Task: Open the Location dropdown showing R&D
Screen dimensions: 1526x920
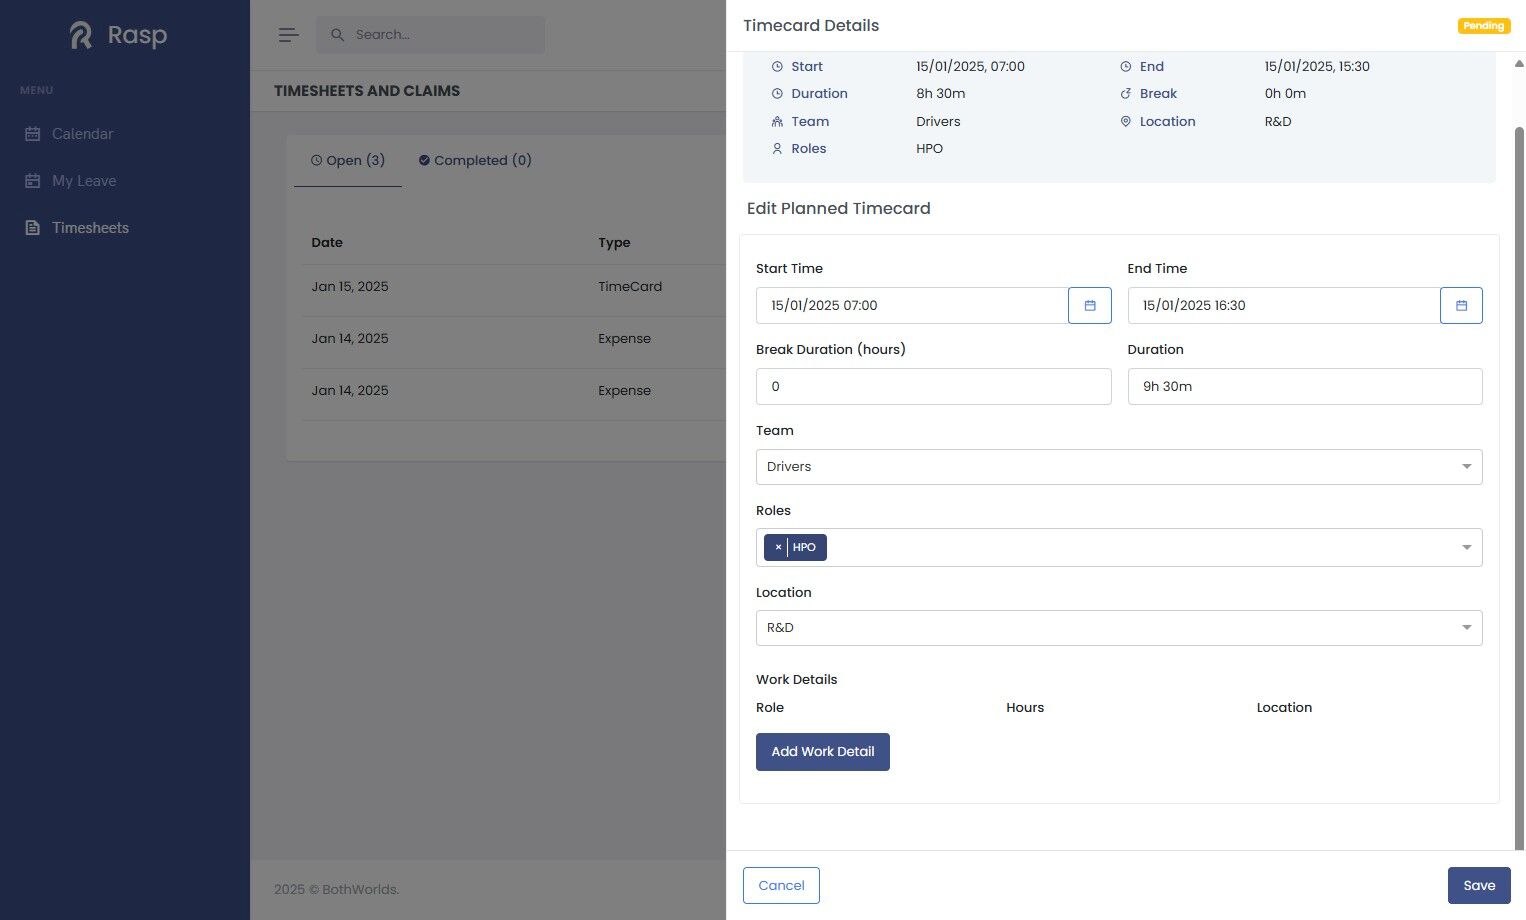Action: [x=1119, y=628]
